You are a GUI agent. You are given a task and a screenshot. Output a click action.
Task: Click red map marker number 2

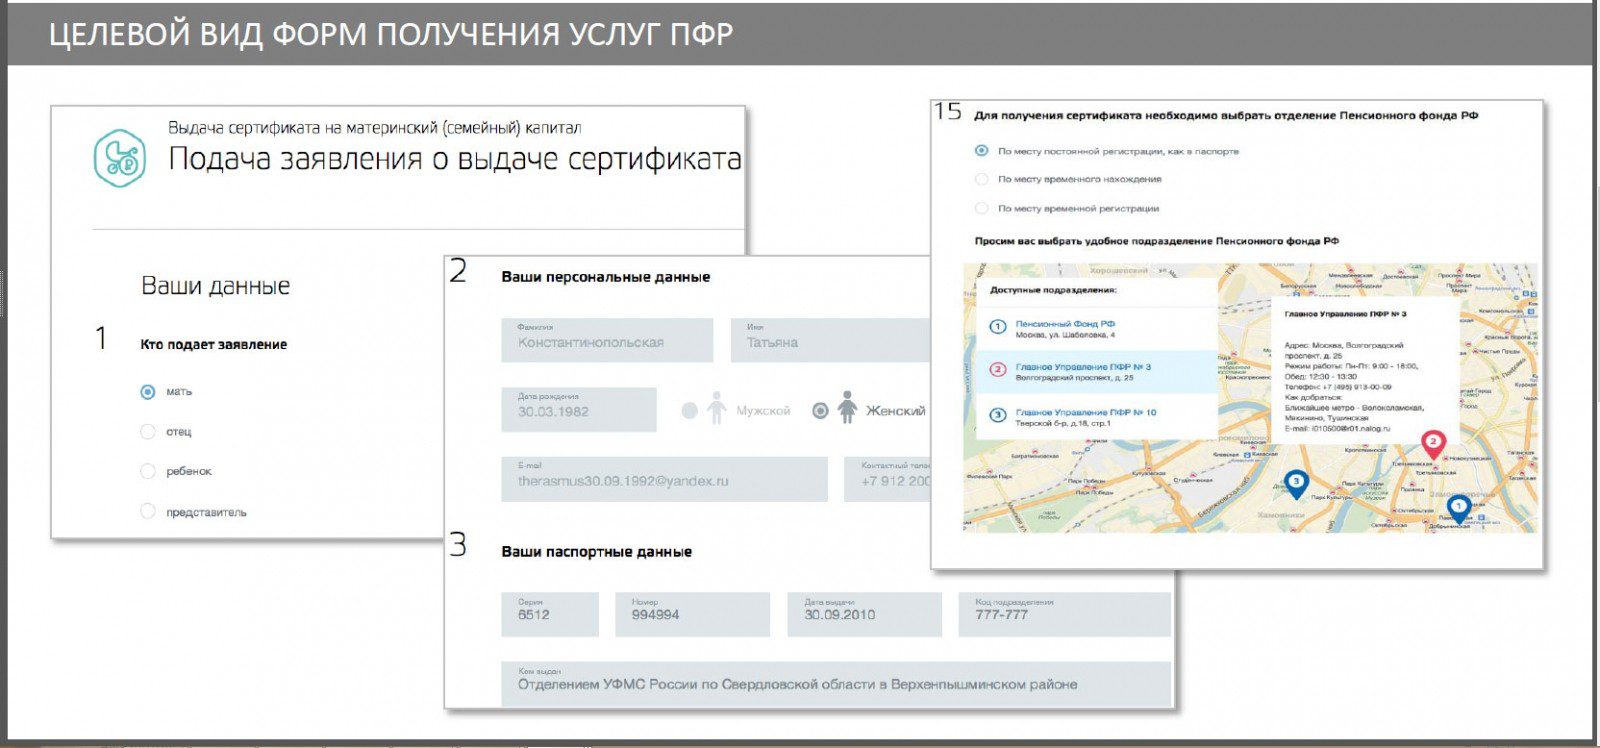pos(1433,445)
